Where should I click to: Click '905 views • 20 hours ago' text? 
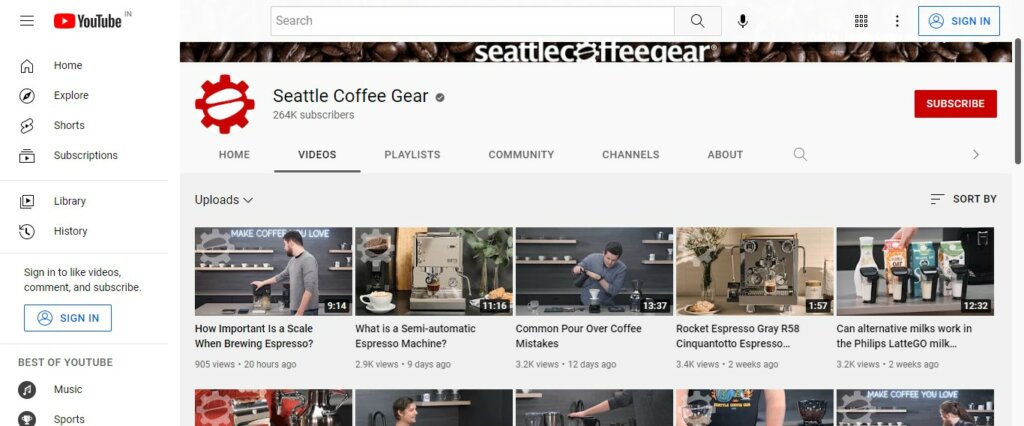coord(245,365)
